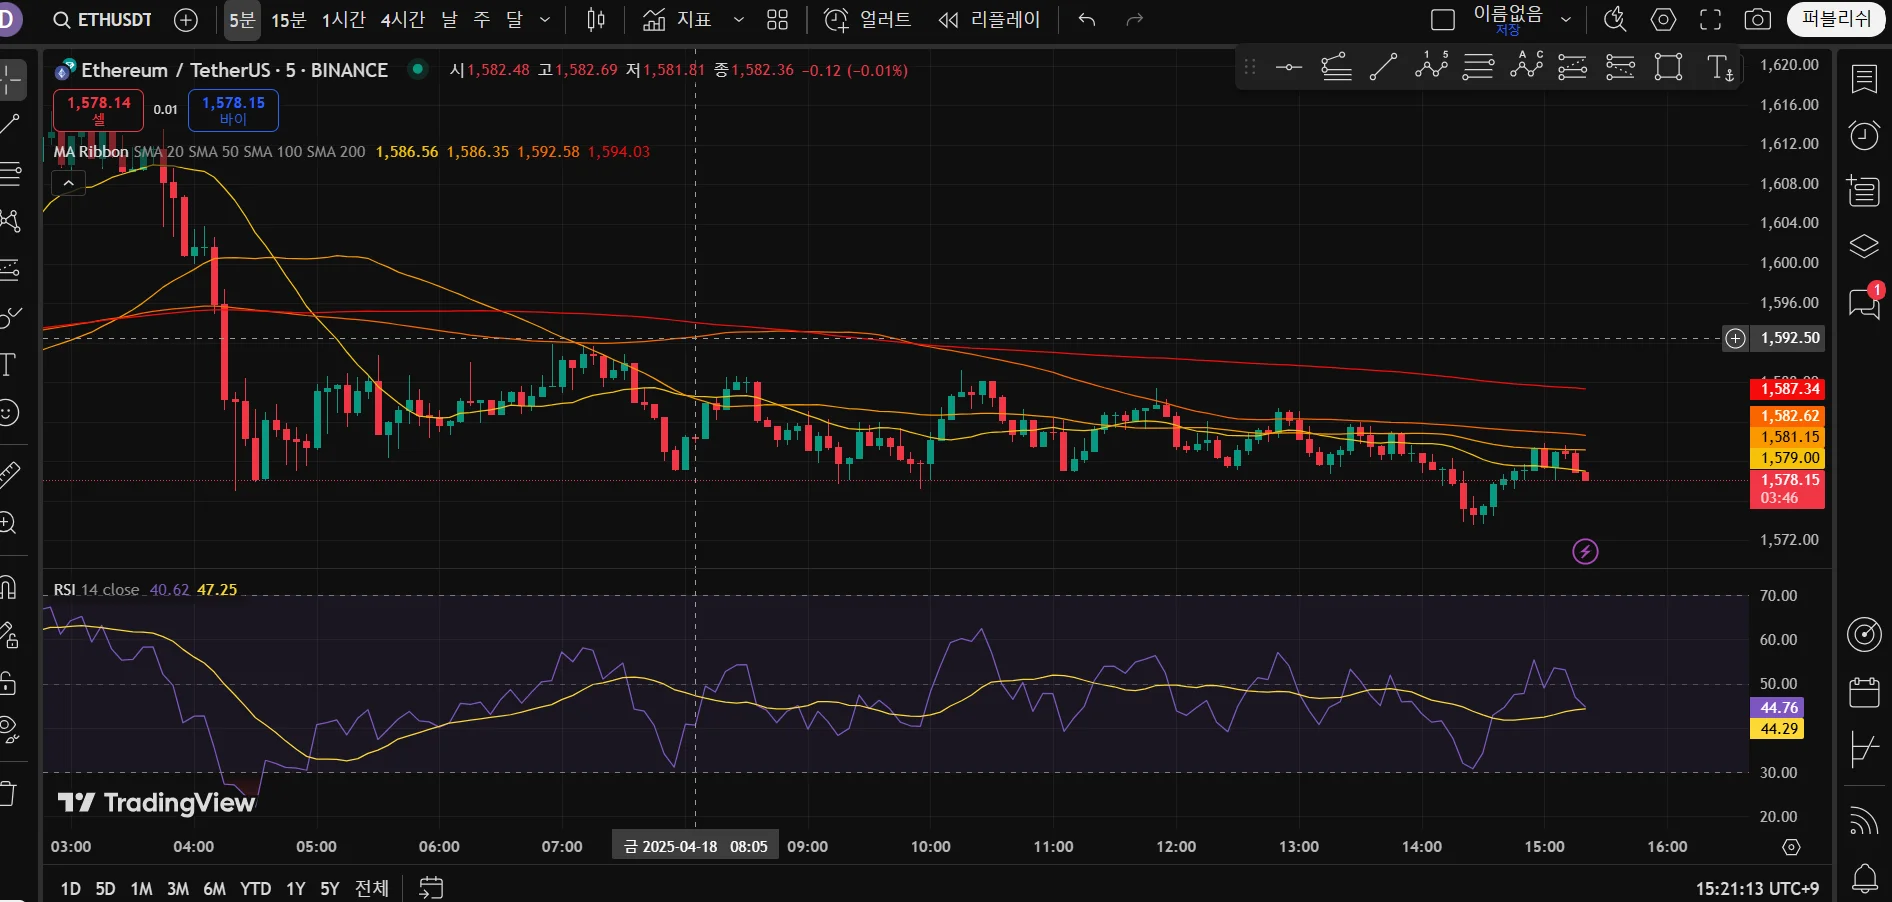
Task: Take a chart snapshot with camera icon
Action: coord(1758,20)
